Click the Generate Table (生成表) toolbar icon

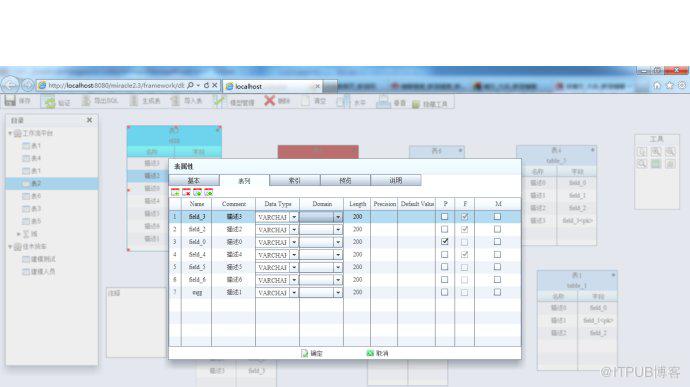tap(134, 101)
